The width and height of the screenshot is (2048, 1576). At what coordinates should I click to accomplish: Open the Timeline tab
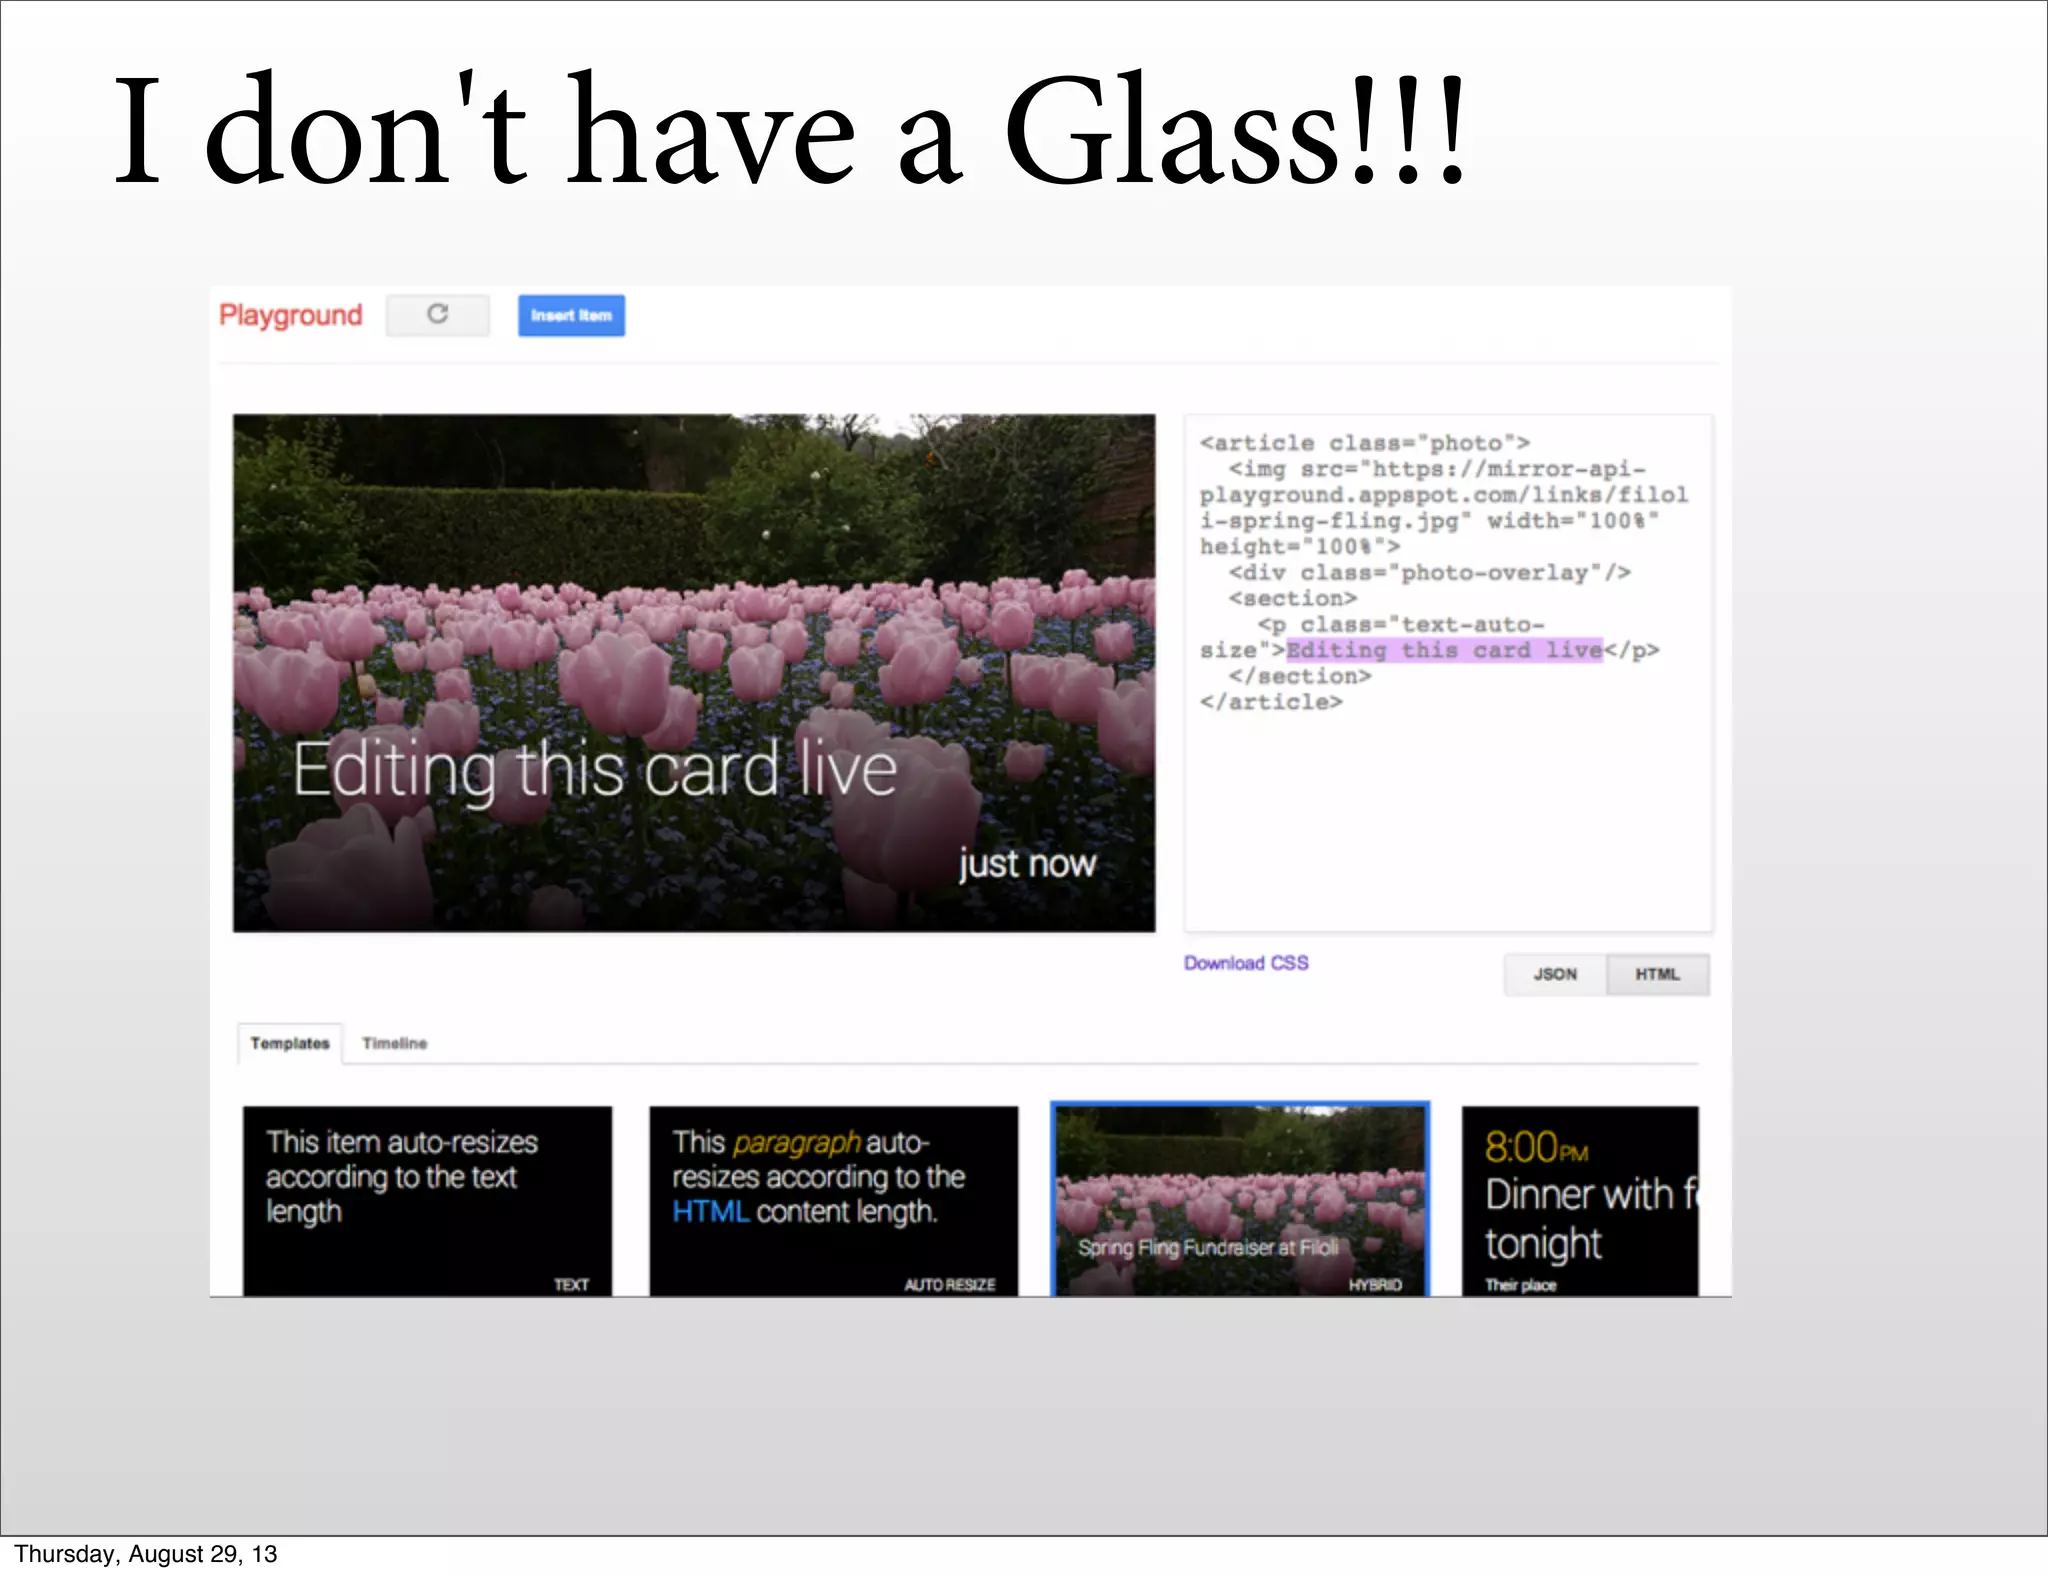(394, 1043)
